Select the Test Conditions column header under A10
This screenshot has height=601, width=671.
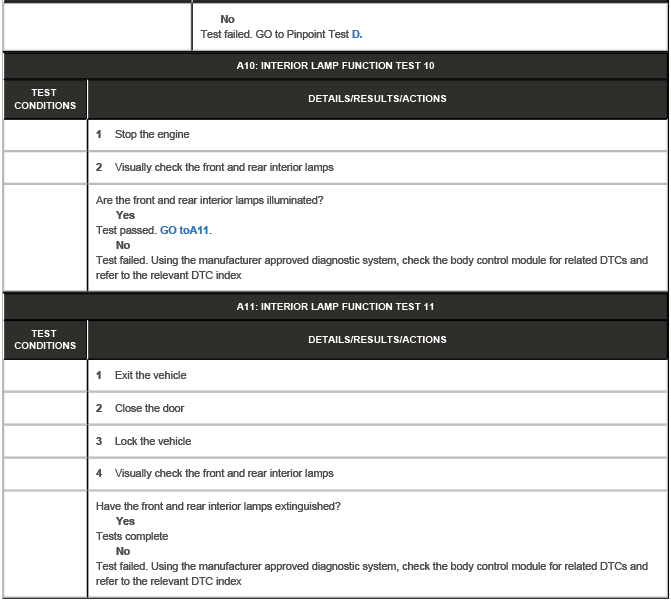(45, 99)
